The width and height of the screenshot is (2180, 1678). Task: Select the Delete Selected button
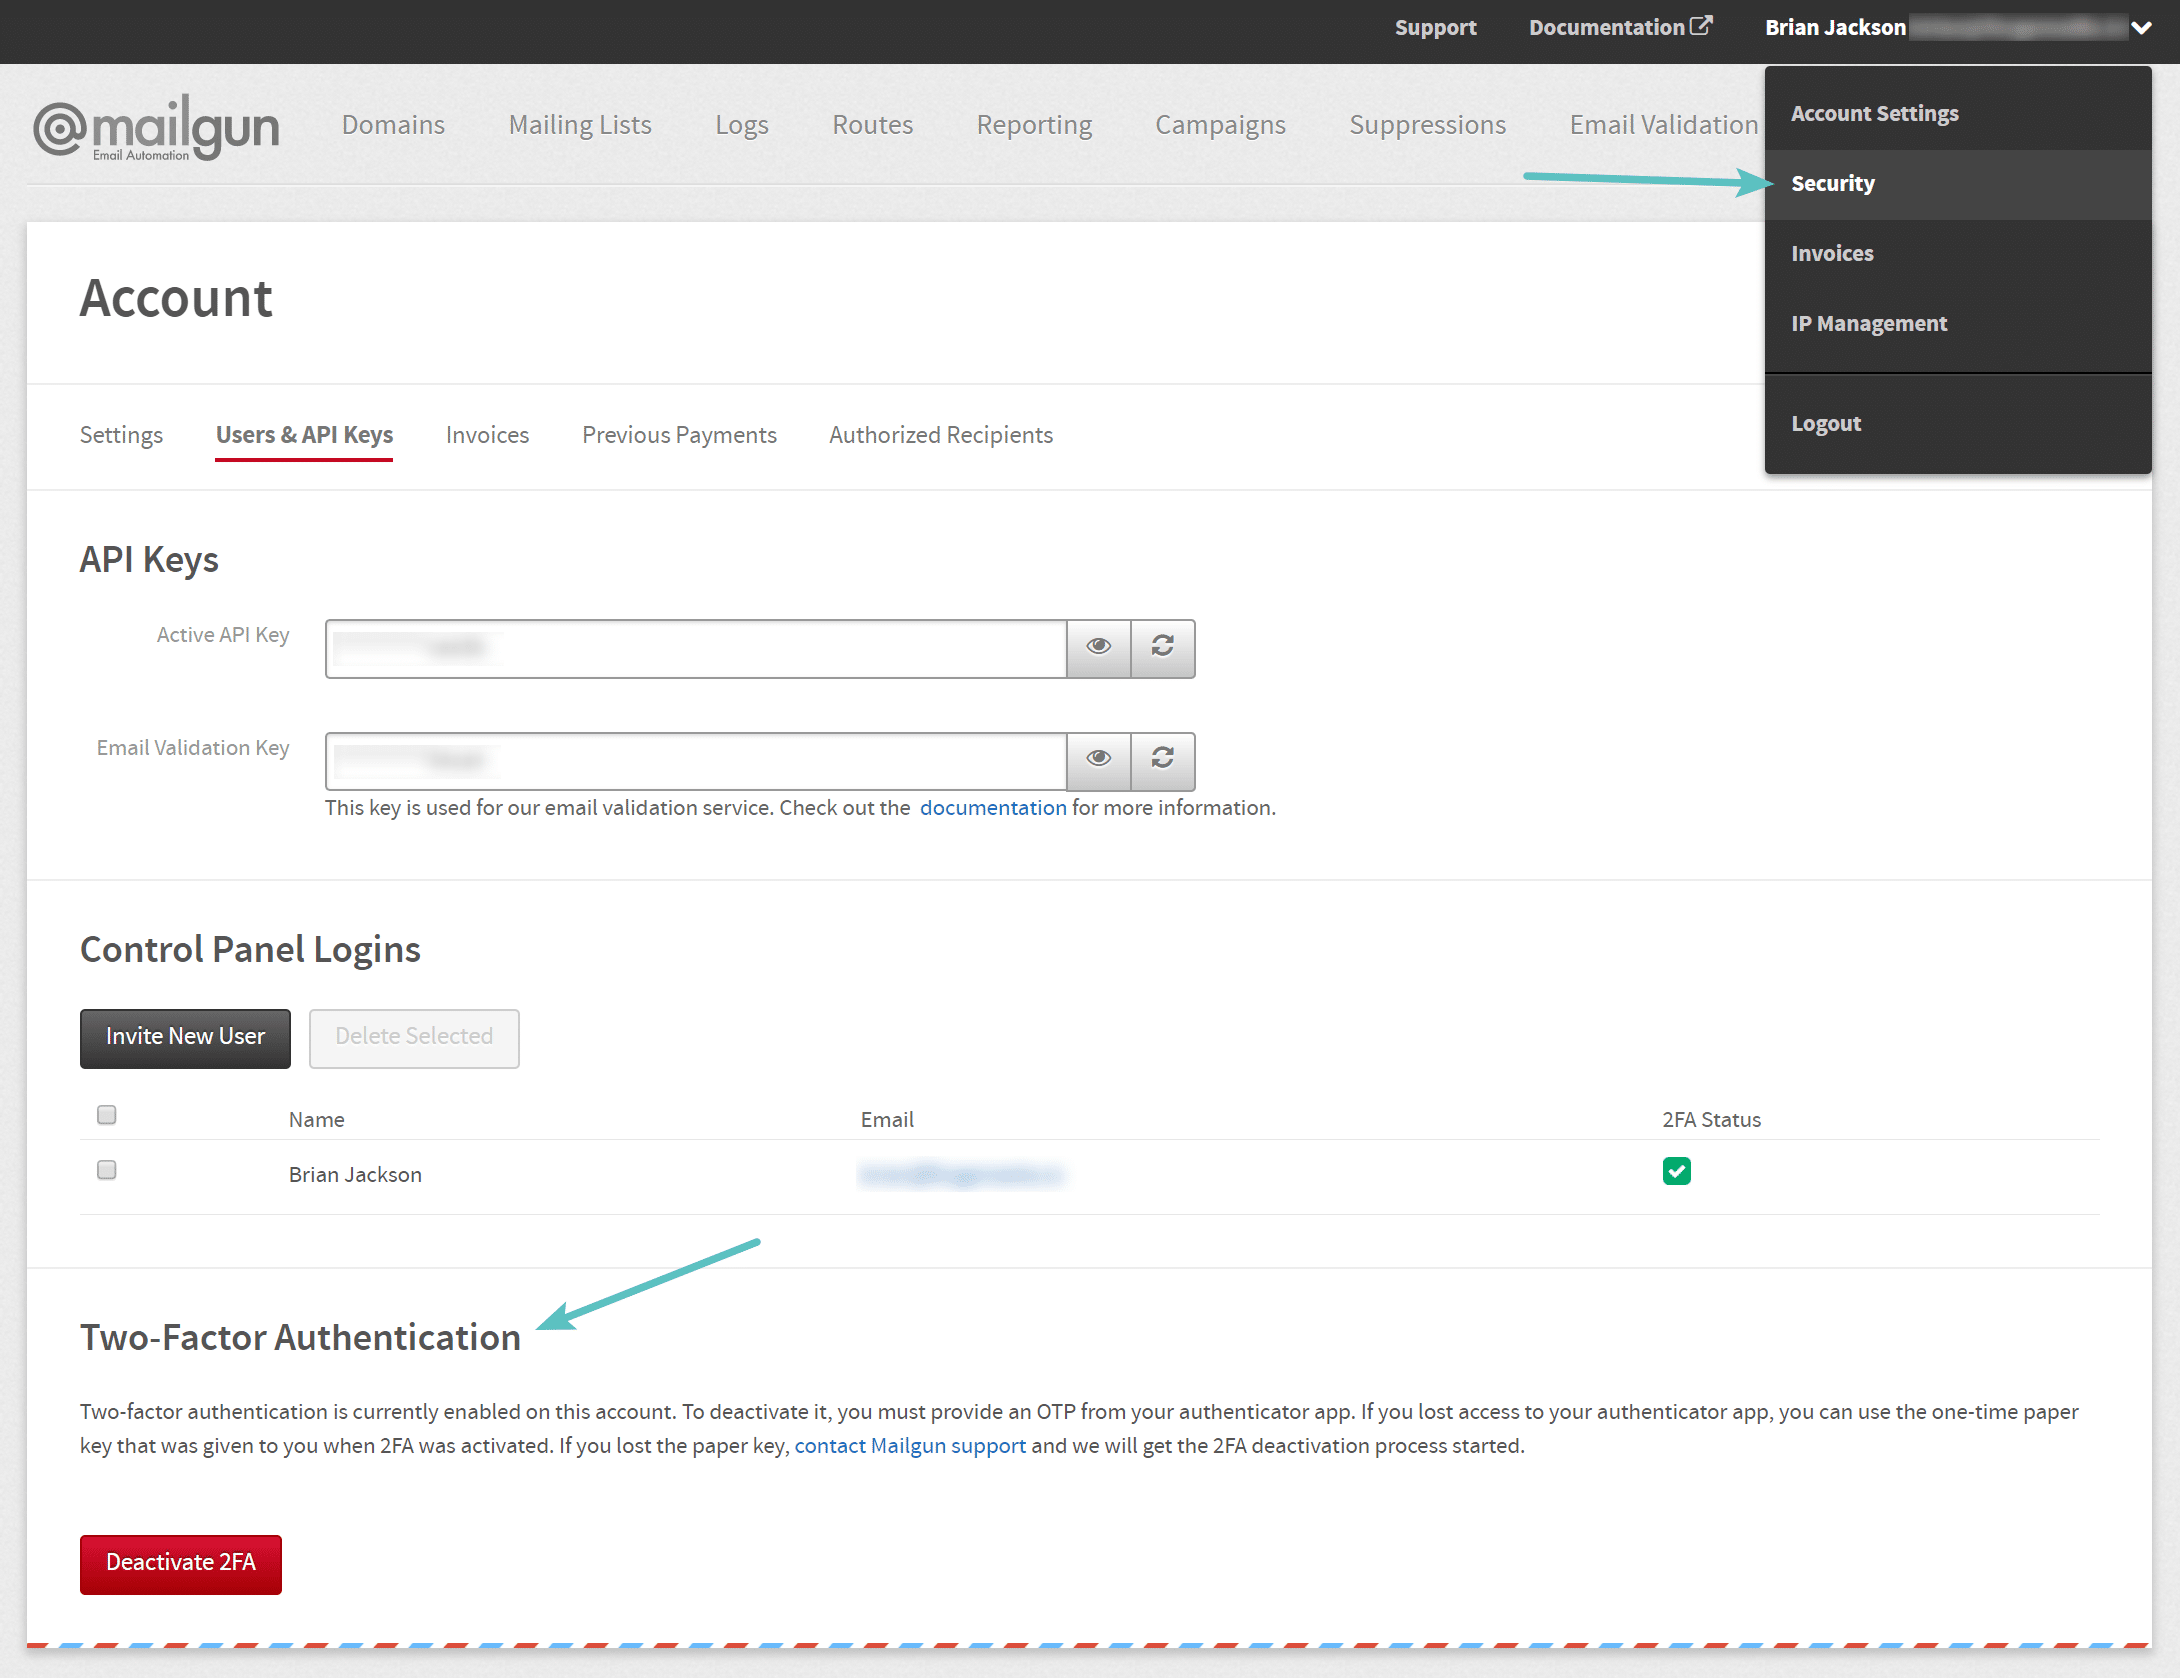(412, 1036)
